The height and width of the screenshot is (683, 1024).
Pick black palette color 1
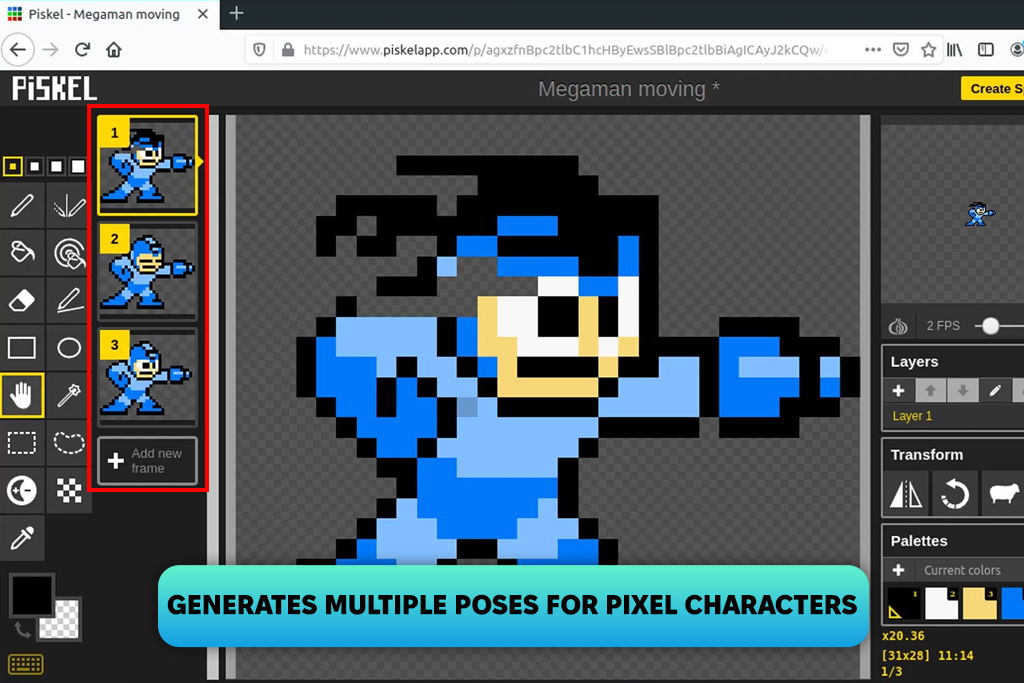click(x=904, y=603)
